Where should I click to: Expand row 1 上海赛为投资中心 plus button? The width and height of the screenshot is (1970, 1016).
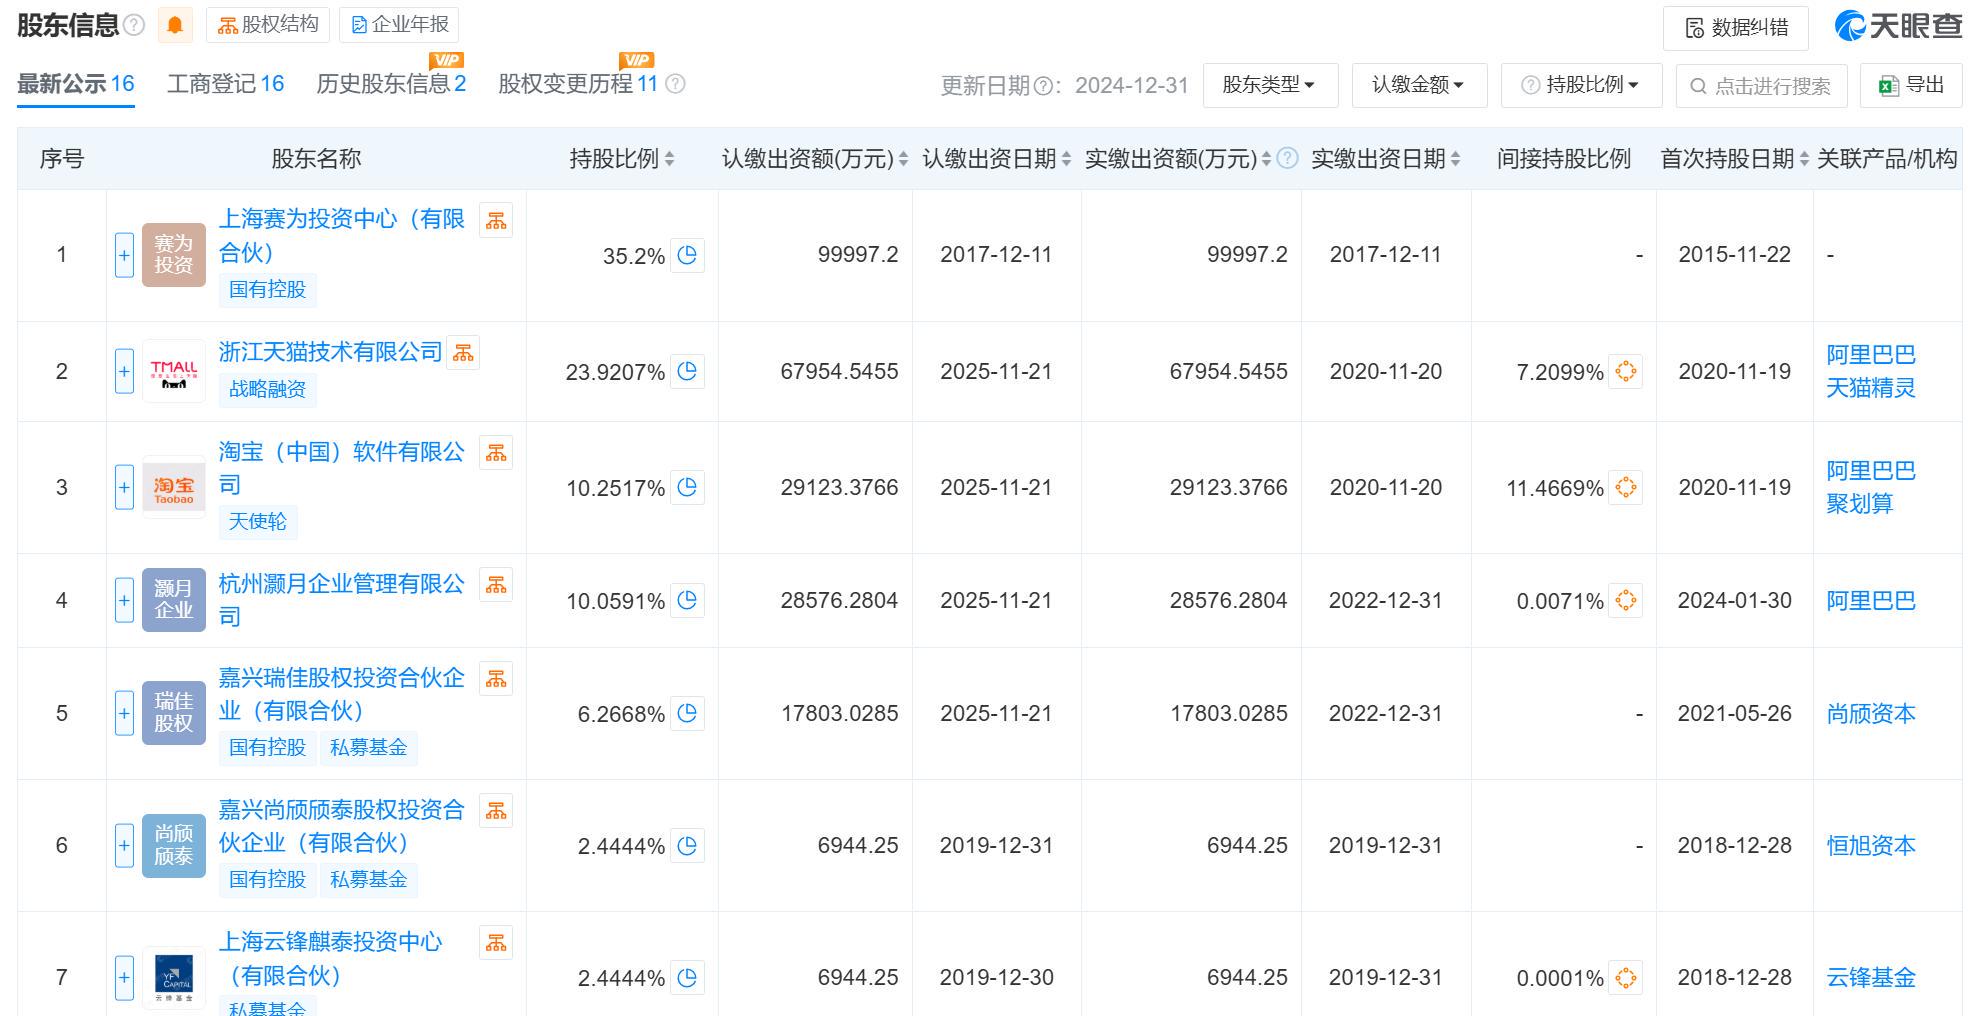(x=124, y=255)
